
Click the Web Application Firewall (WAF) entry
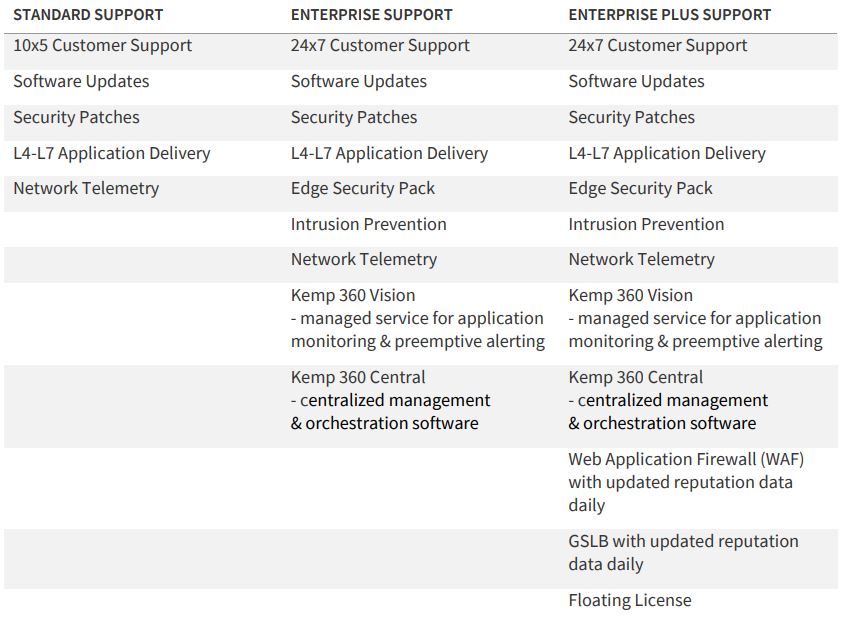point(686,460)
